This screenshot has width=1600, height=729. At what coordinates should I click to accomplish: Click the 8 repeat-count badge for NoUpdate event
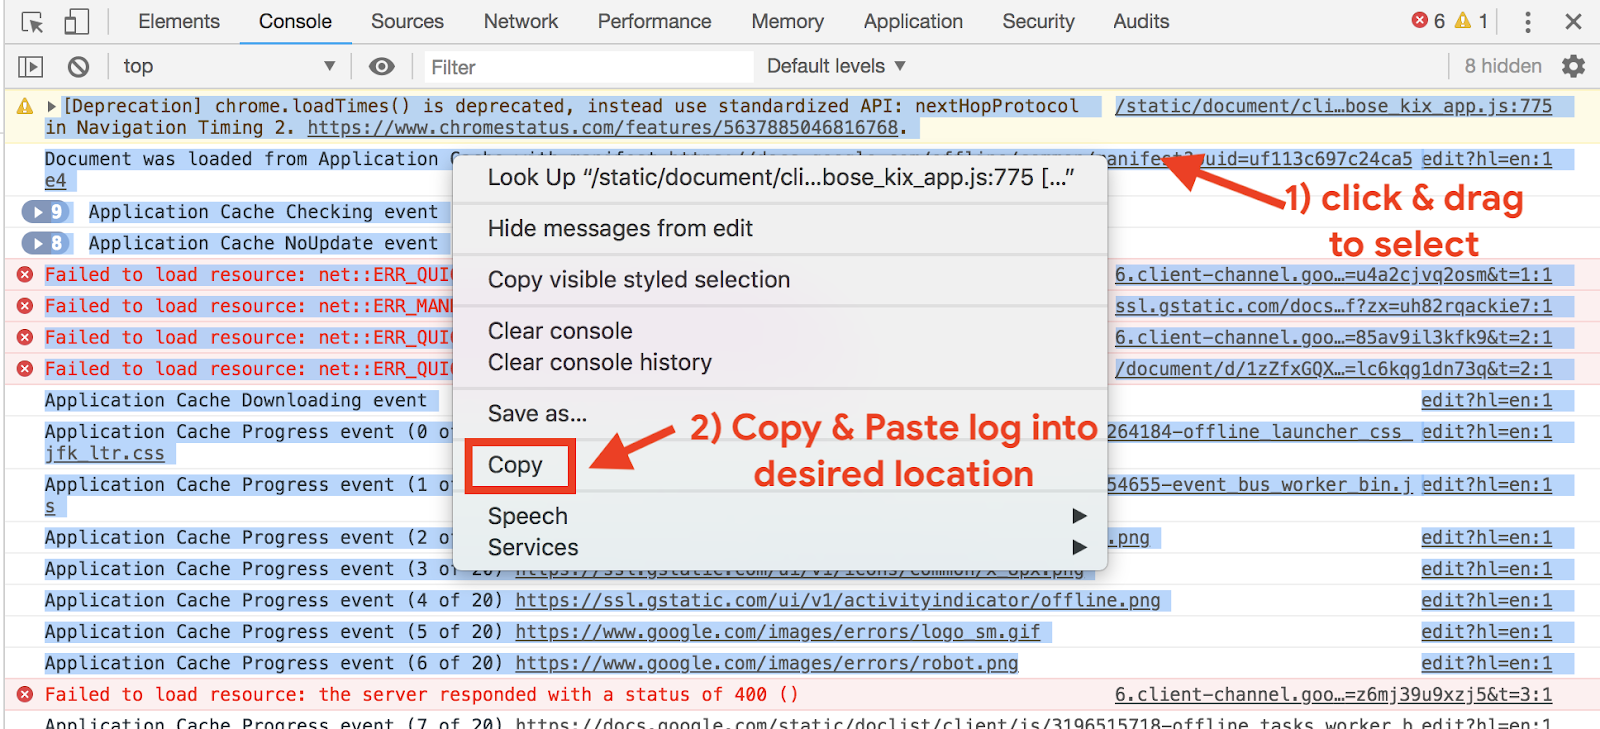(x=46, y=243)
